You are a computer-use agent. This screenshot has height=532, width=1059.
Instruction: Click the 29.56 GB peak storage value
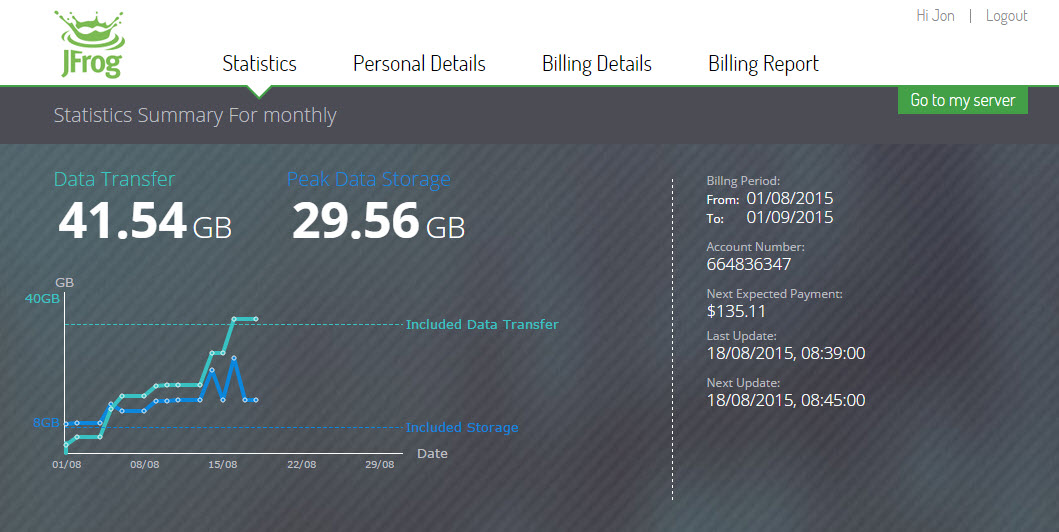tap(378, 222)
